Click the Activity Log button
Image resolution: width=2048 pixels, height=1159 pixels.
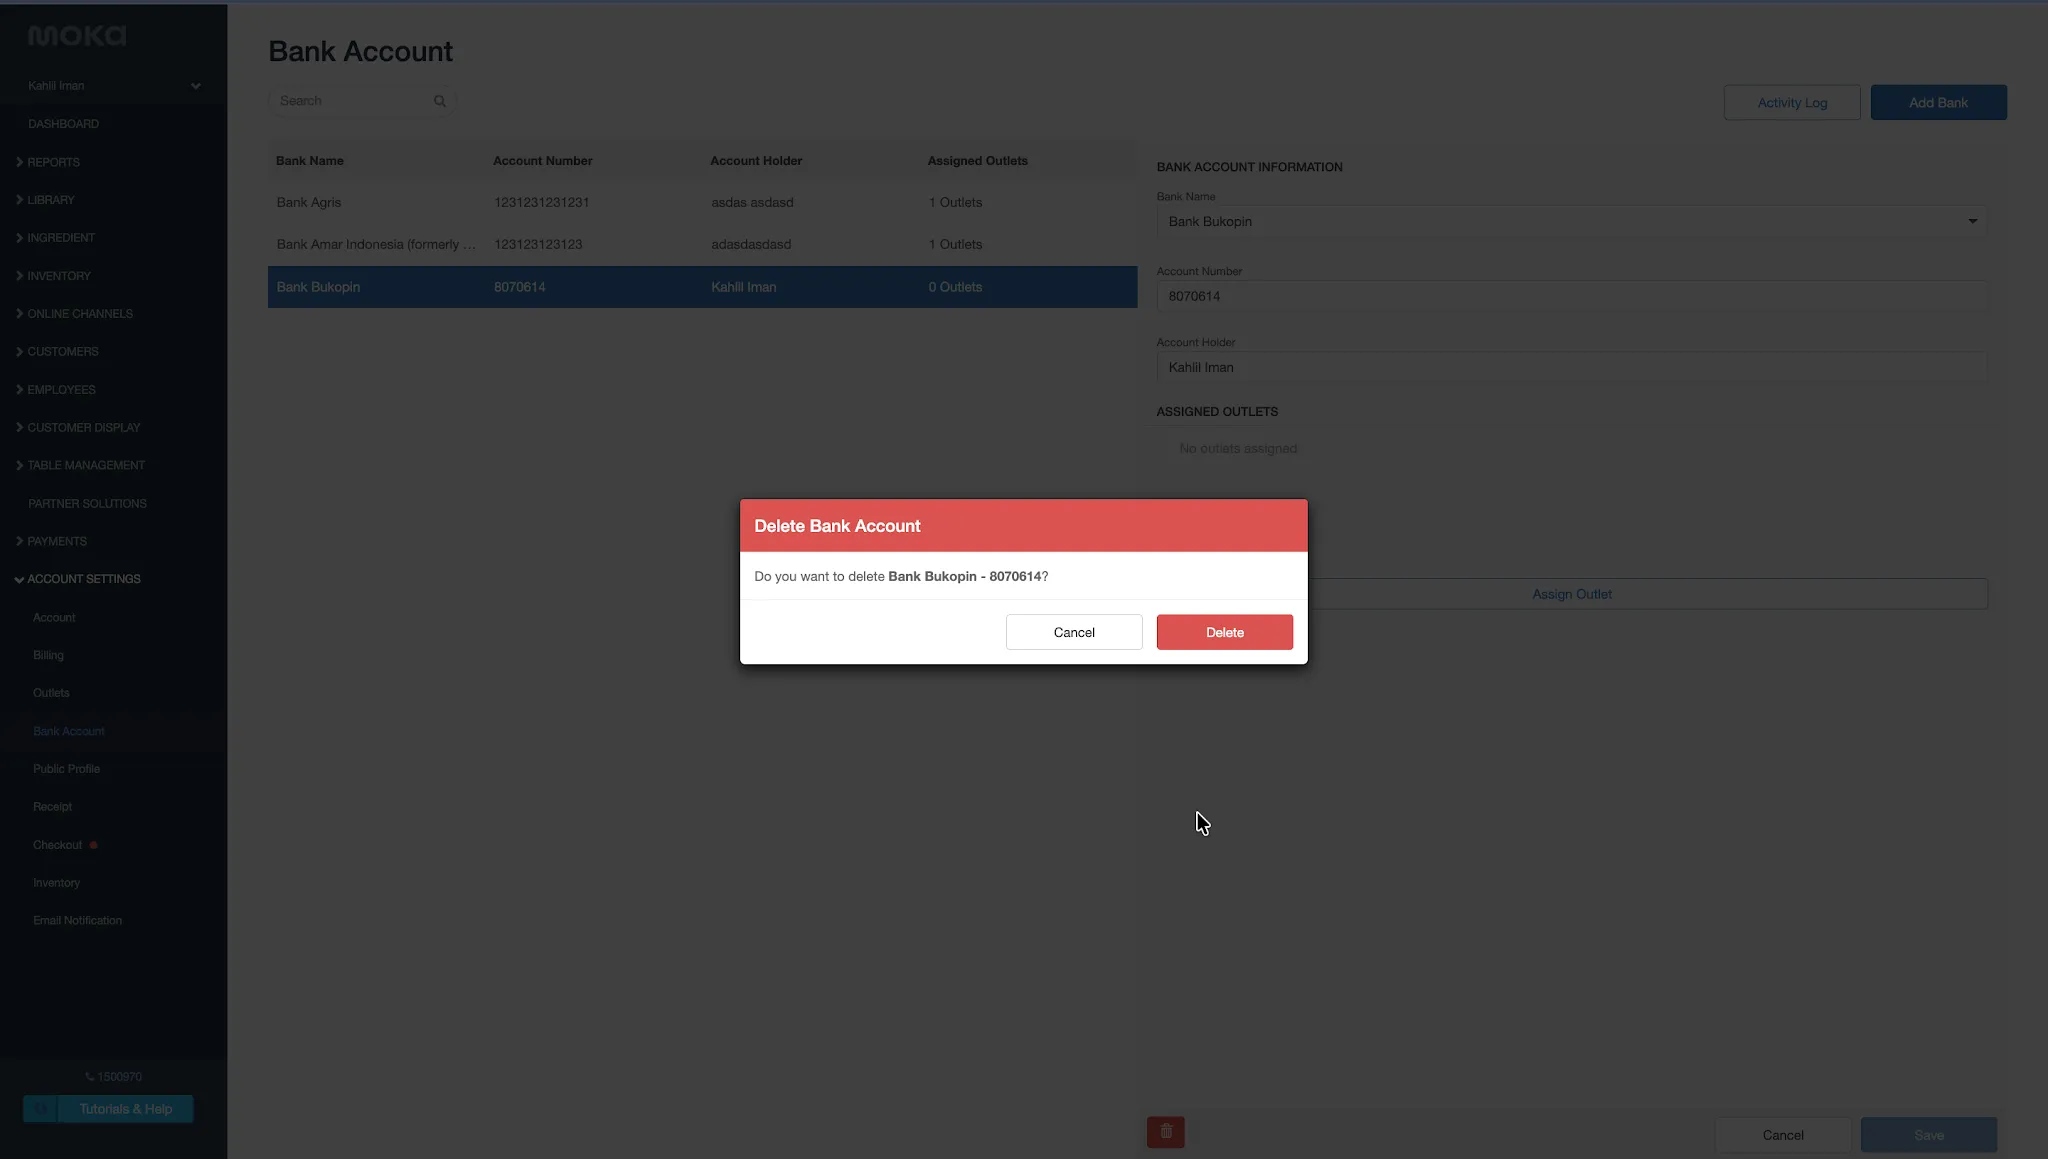(1792, 102)
